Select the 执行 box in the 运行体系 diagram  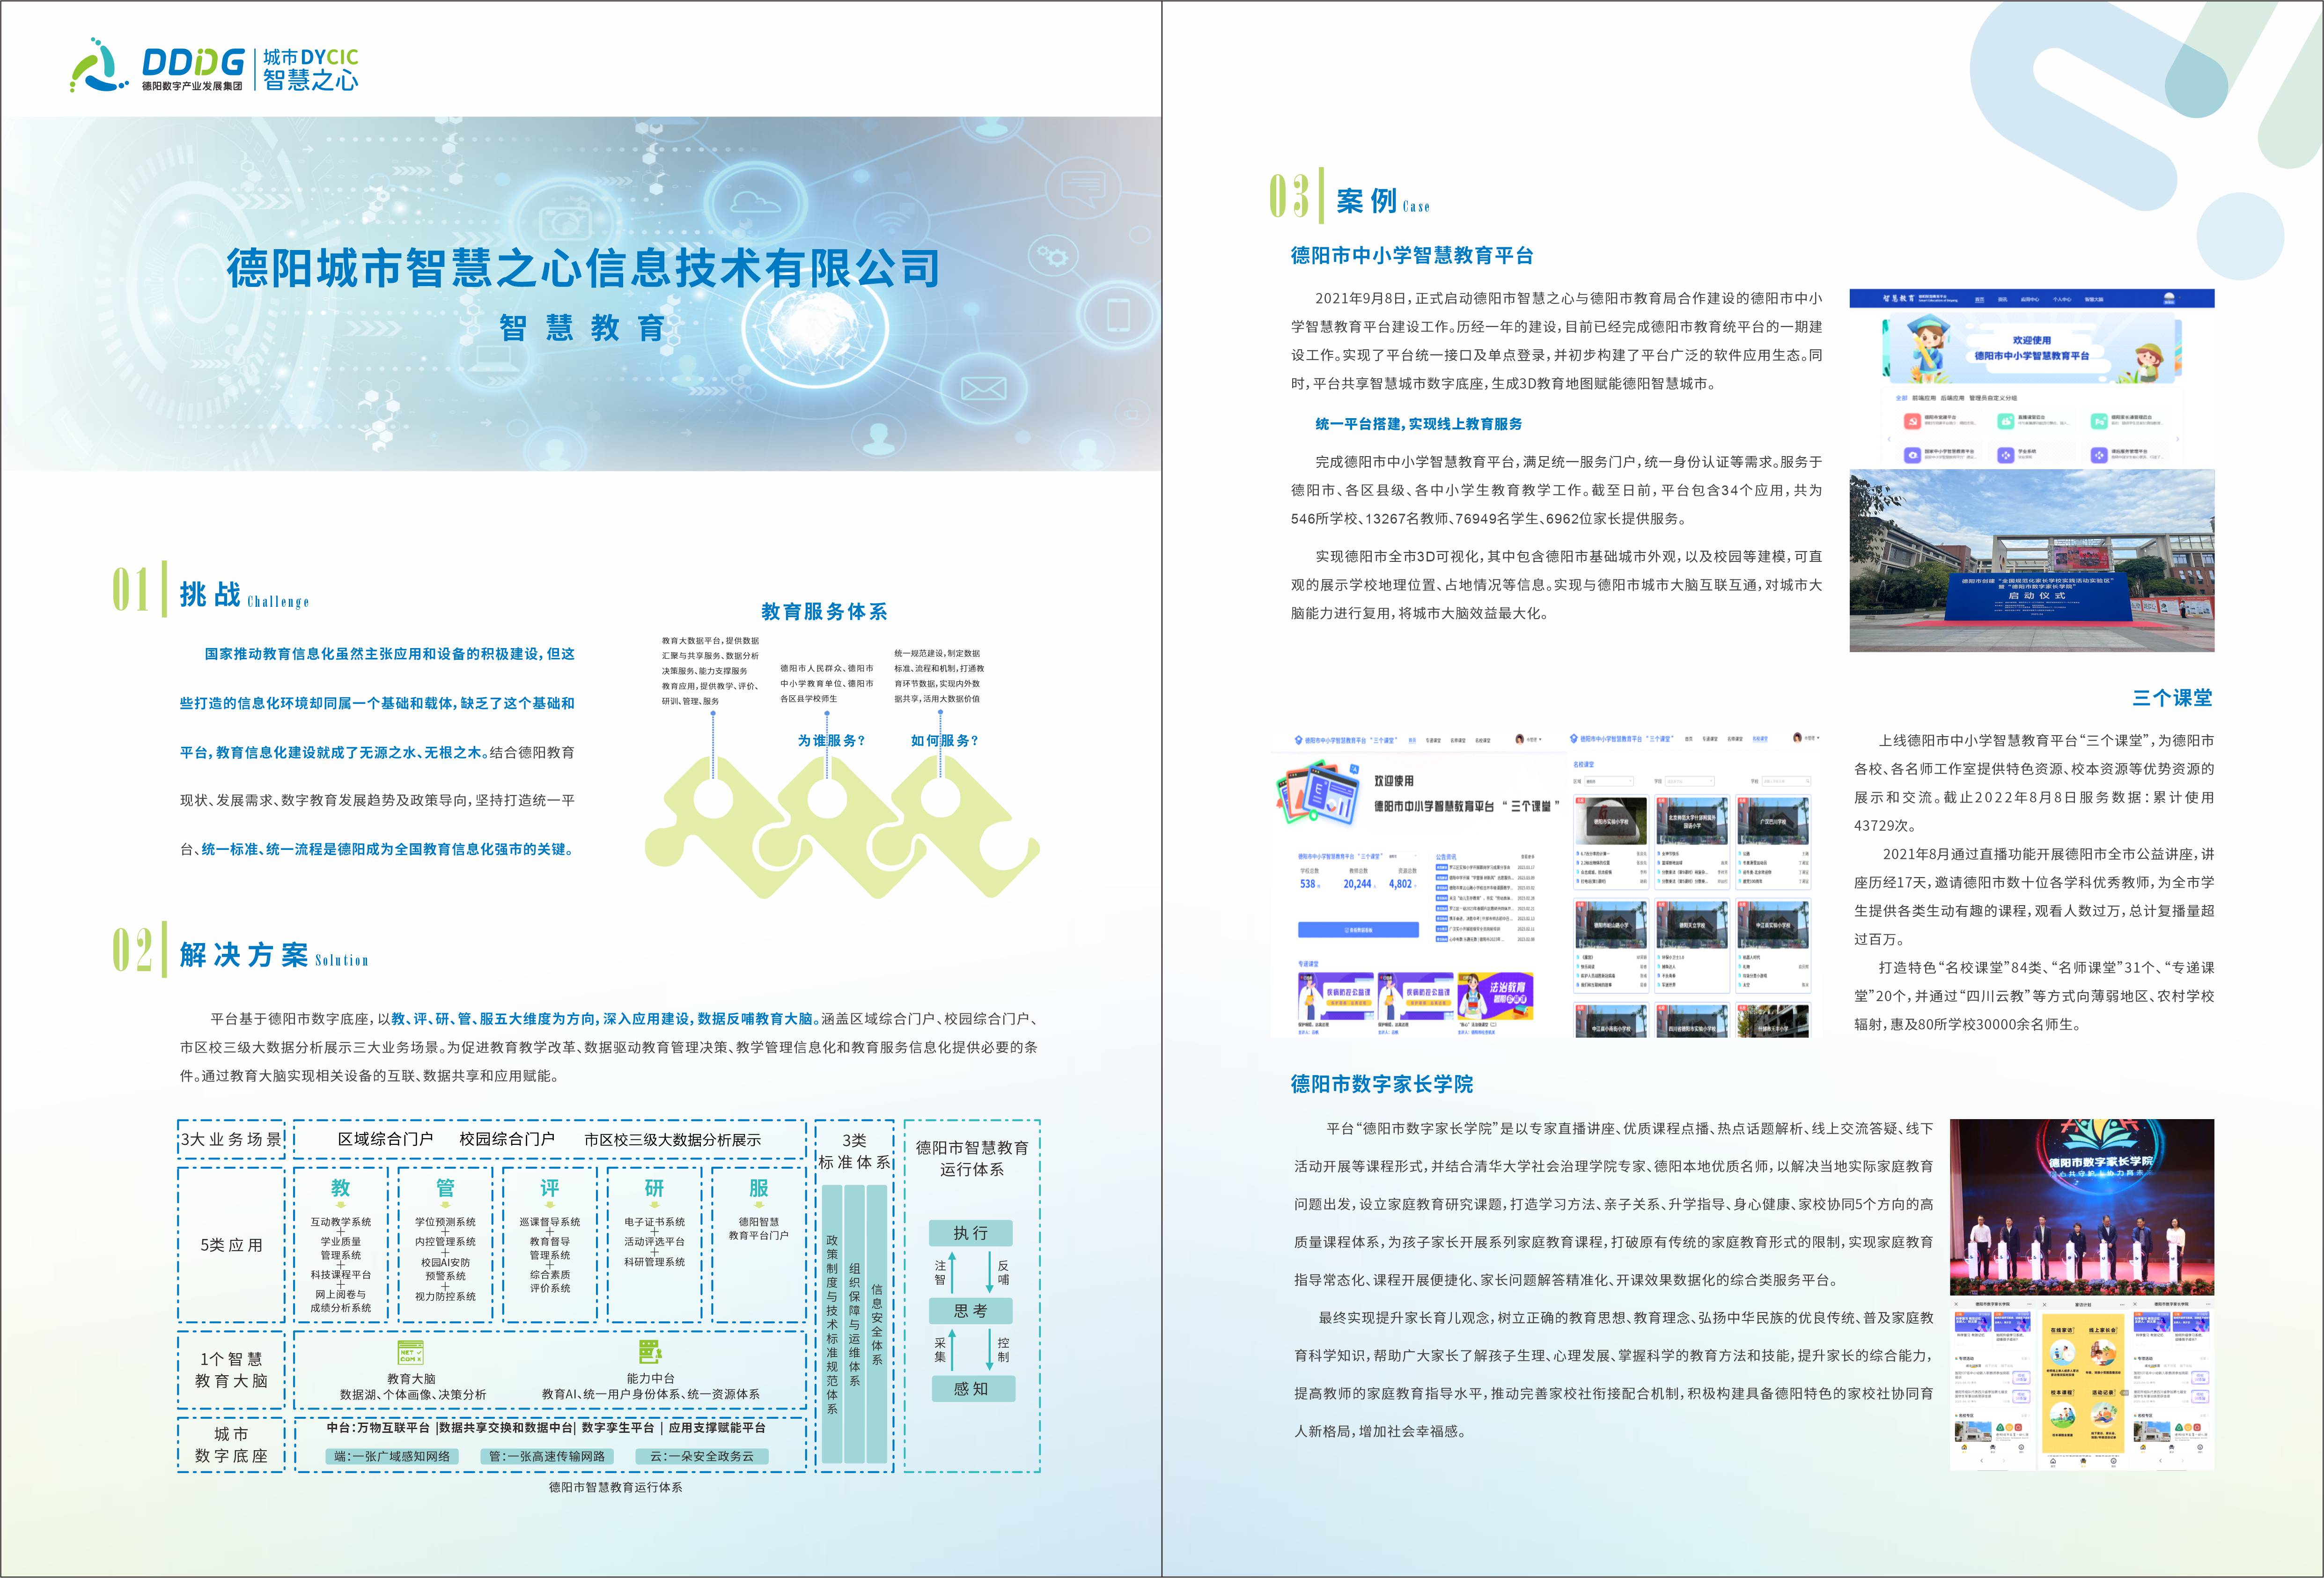click(970, 1233)
